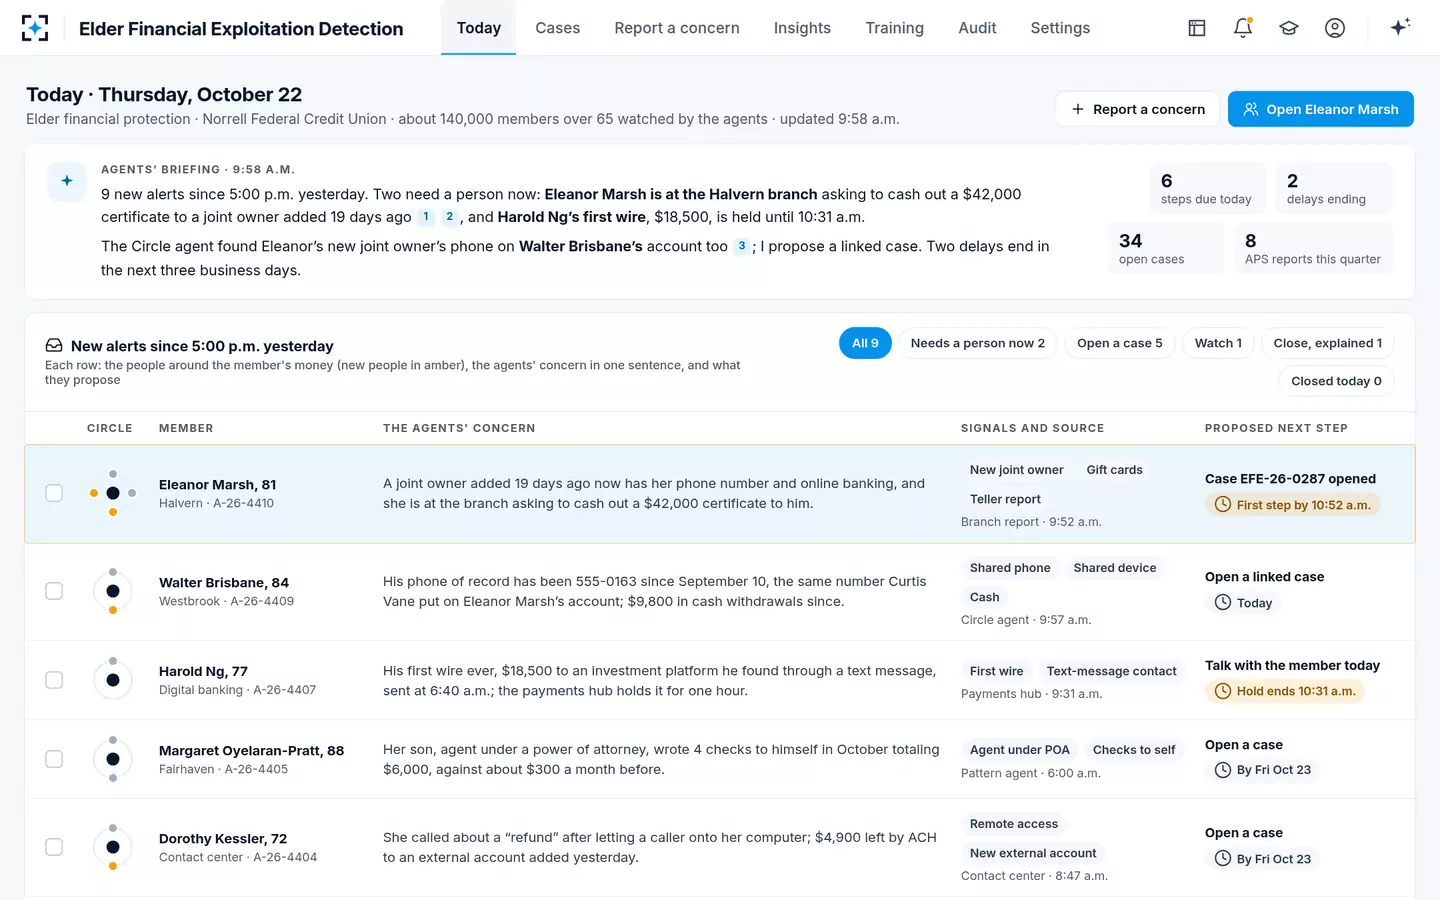Open Walter Brisbane's circle diagram
Screen dimensions: 1440x900
coord(113,591)
